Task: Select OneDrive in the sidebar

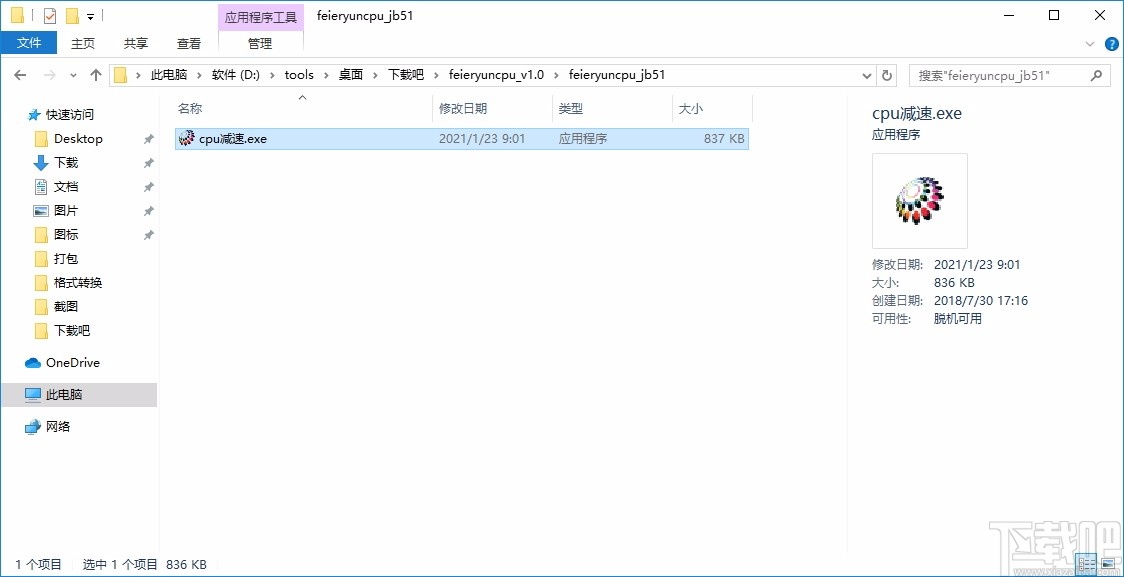Action: pyautogui.click(x=70, y=362)
